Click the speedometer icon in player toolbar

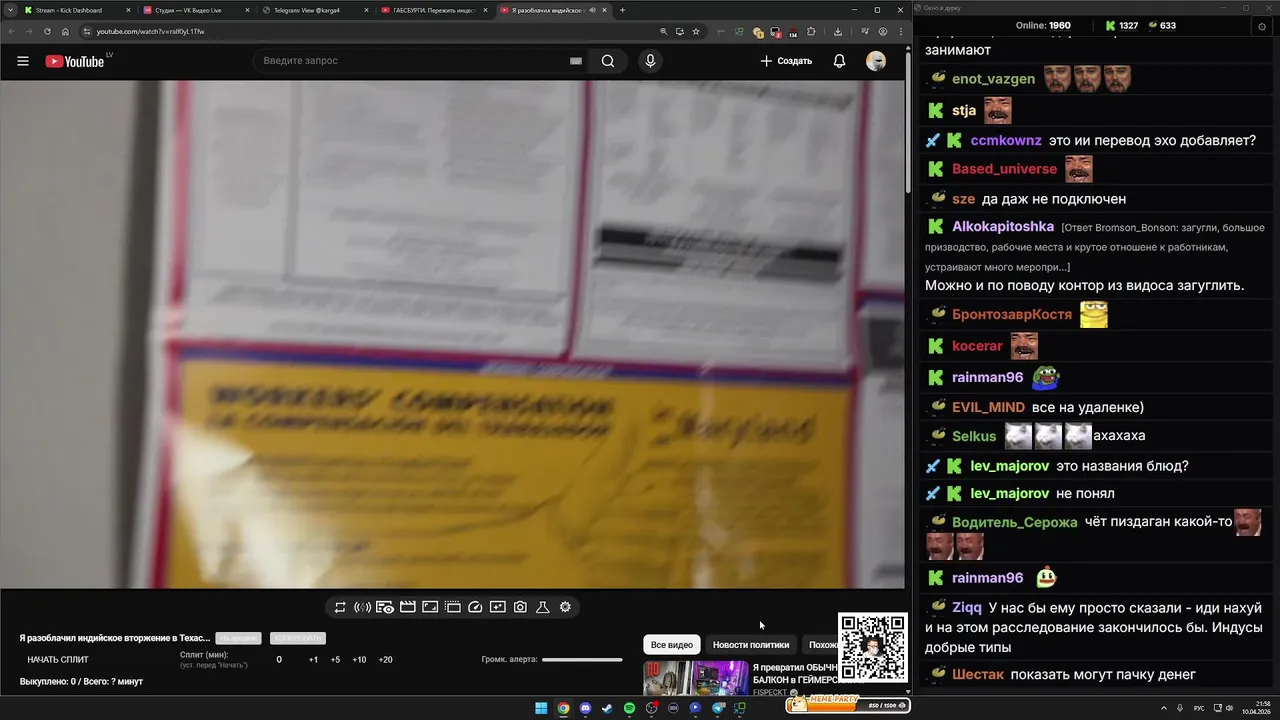tap(475, 607)
